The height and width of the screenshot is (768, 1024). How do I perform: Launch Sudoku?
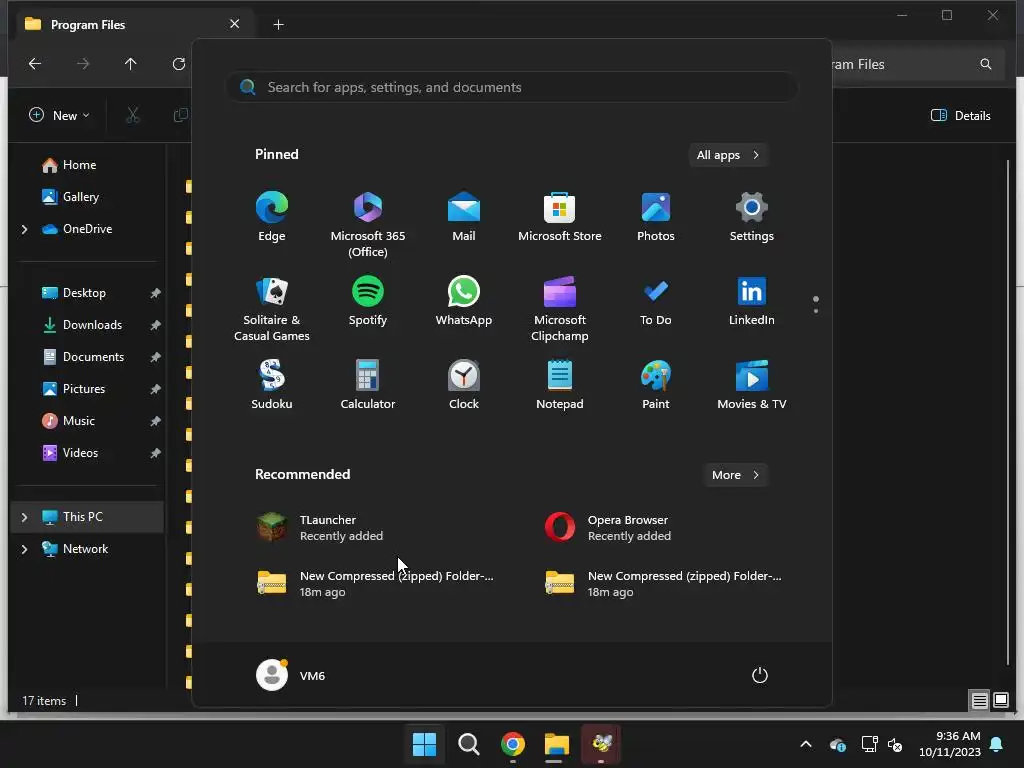272,385
